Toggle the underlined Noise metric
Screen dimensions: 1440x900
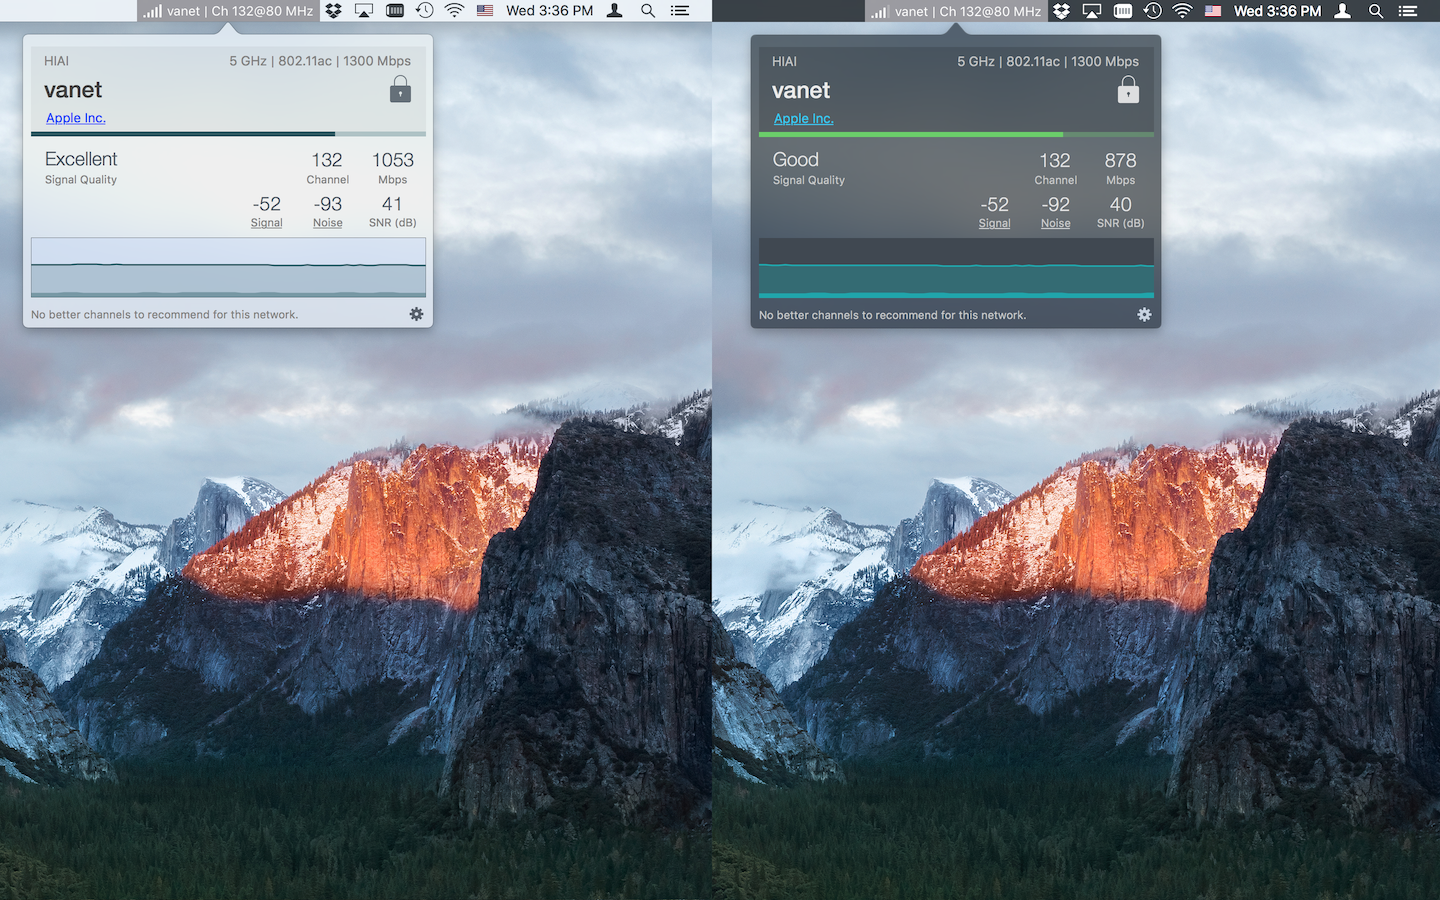pyautogui.click(x=328, y=222)
